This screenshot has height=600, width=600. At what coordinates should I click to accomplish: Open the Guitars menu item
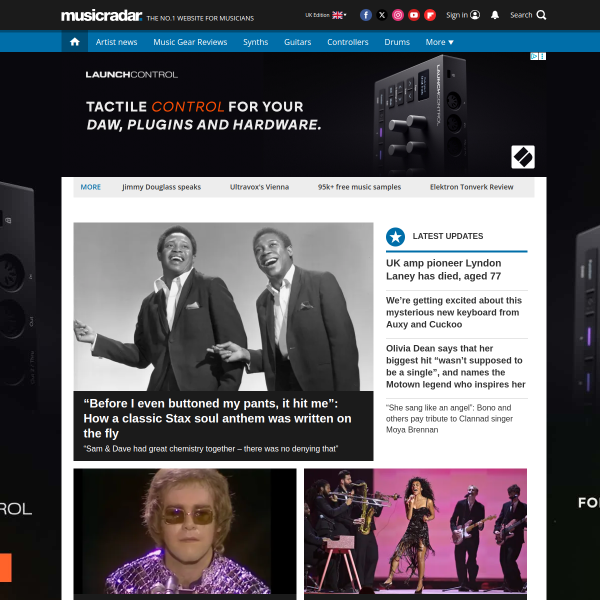point(297,42)
